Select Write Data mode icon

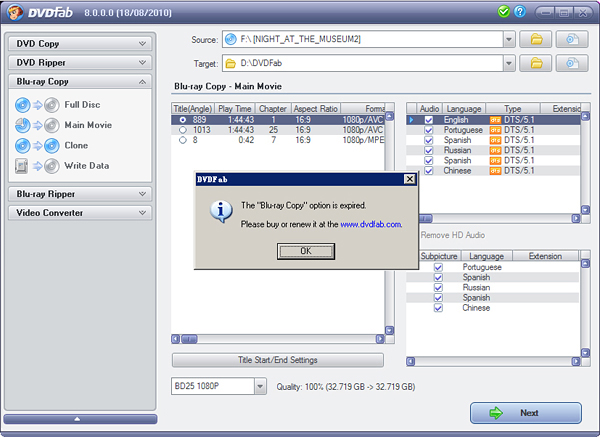(x=37, y=166)
